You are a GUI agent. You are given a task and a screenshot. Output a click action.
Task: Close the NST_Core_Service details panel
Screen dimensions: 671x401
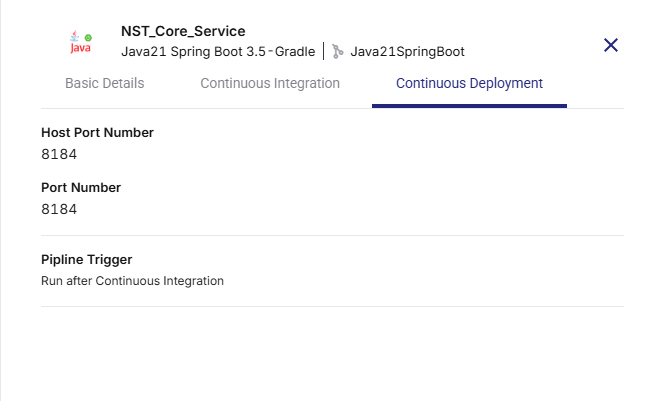(x=611, y=45)
